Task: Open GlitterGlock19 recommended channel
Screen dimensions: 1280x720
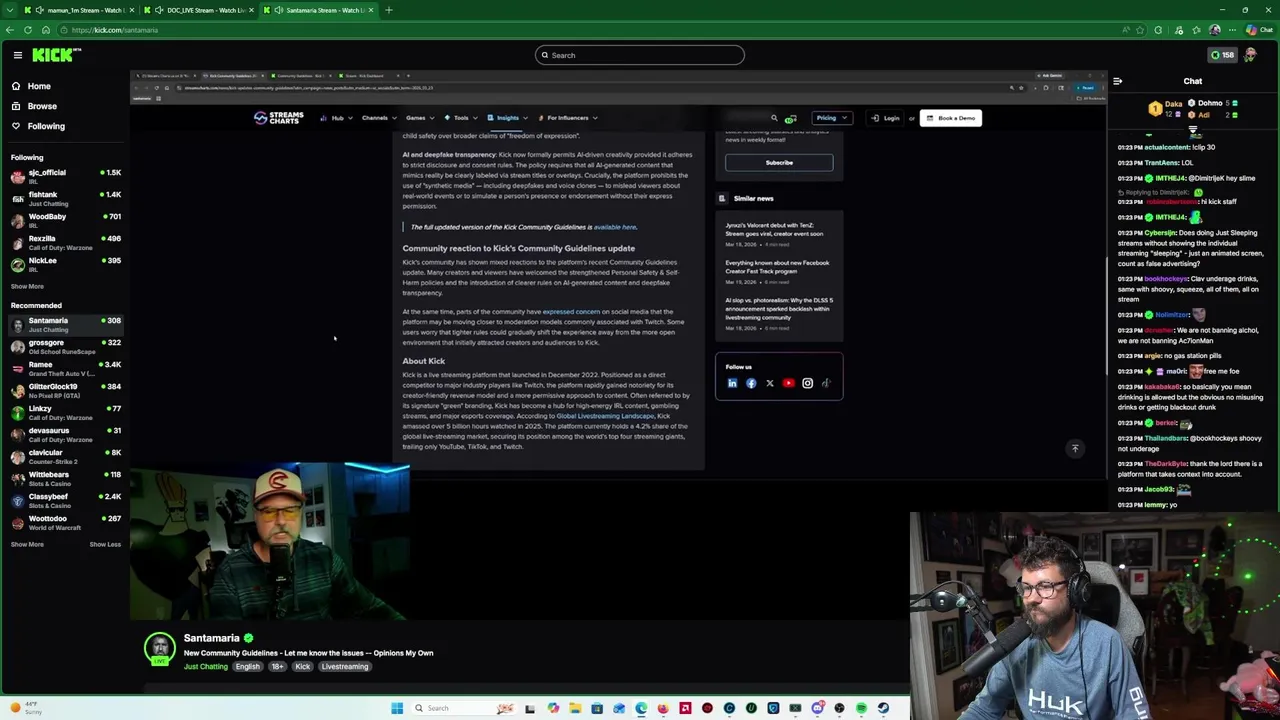Action: tap(65, 390)
